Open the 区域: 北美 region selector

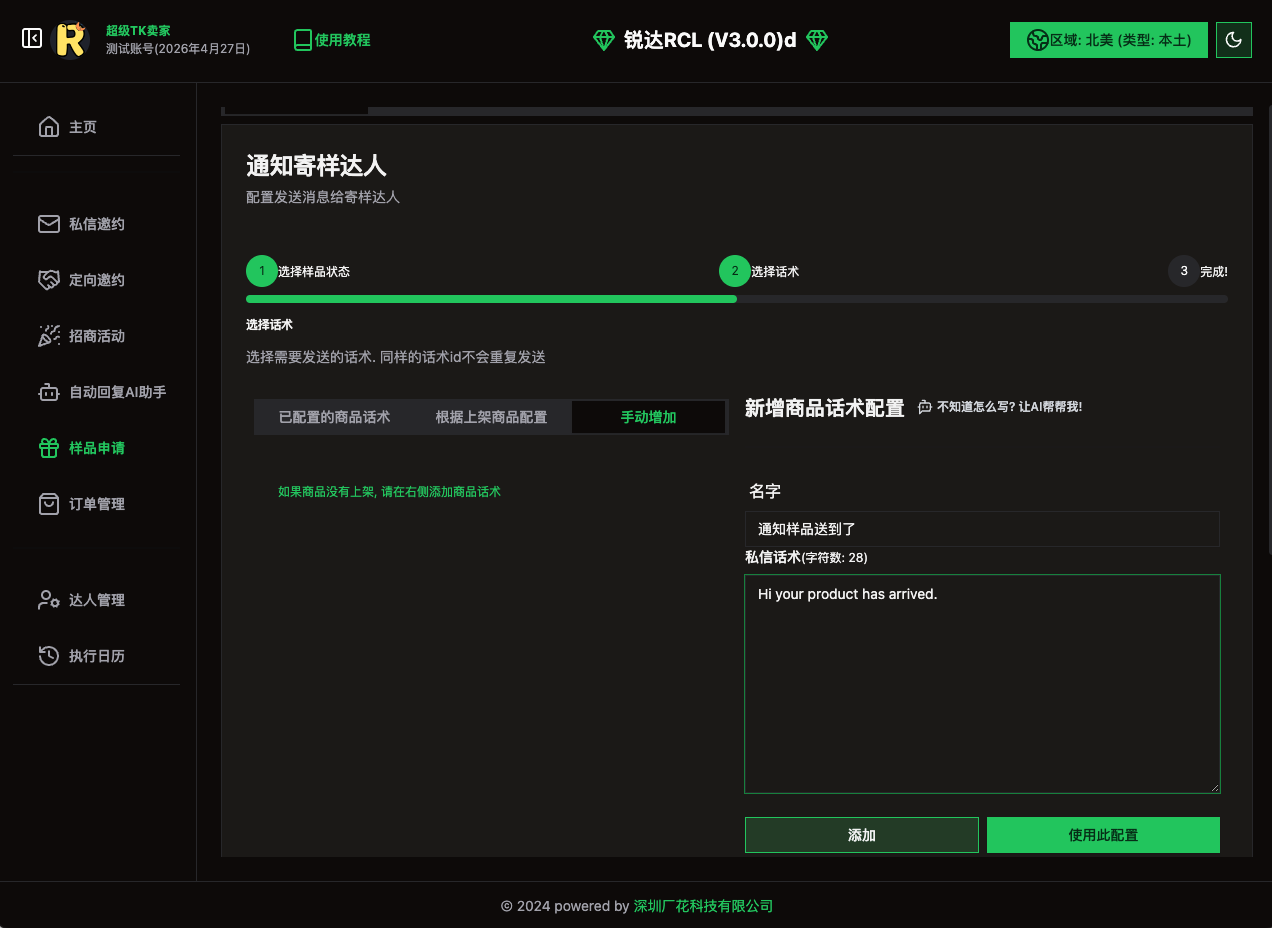[x=1108, y=40]
